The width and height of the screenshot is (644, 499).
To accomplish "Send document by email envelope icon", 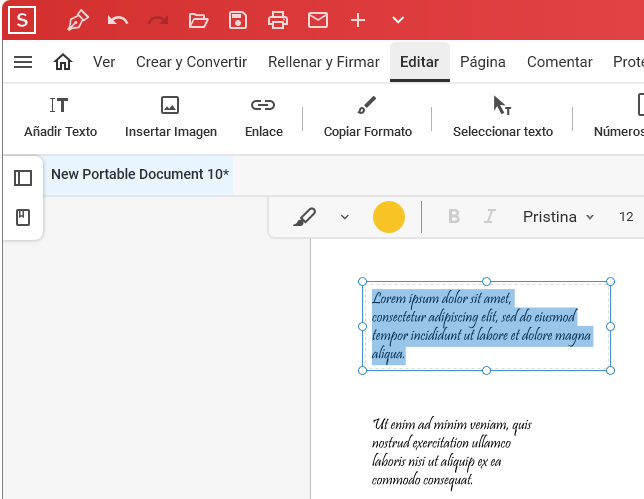I will [318, 20].
